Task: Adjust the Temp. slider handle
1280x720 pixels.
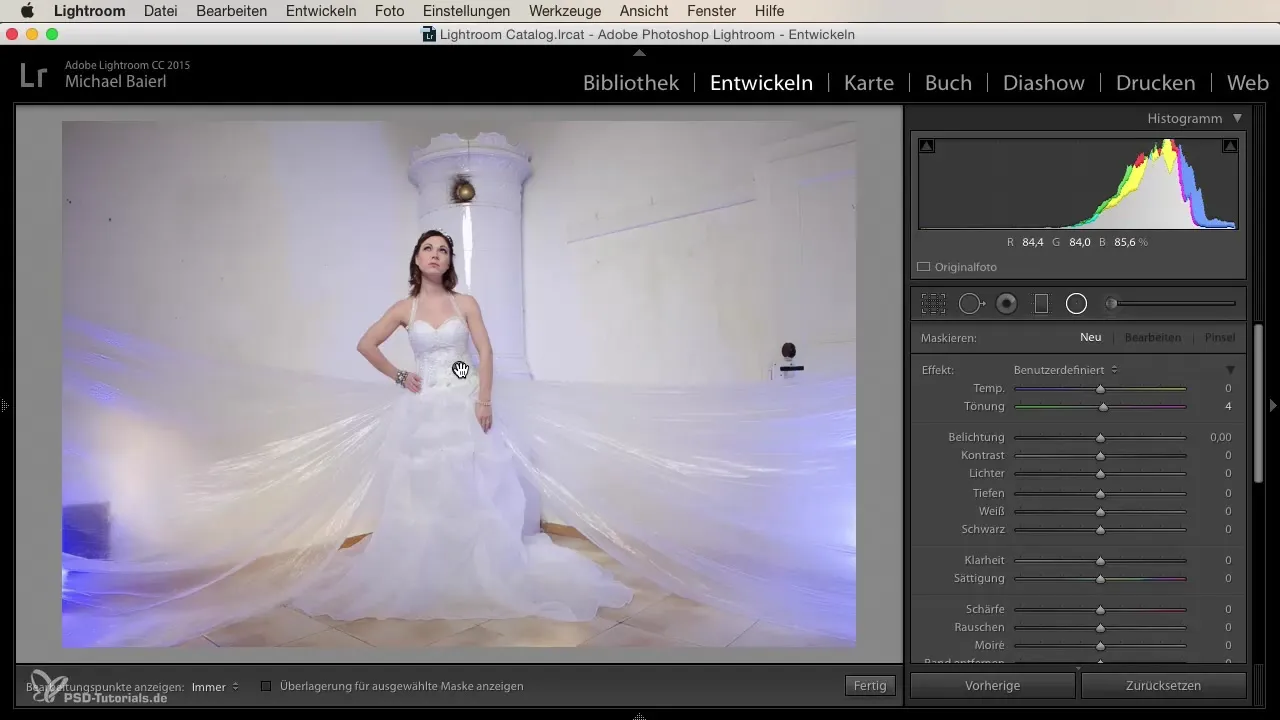Action: [x=1100, y=388]
